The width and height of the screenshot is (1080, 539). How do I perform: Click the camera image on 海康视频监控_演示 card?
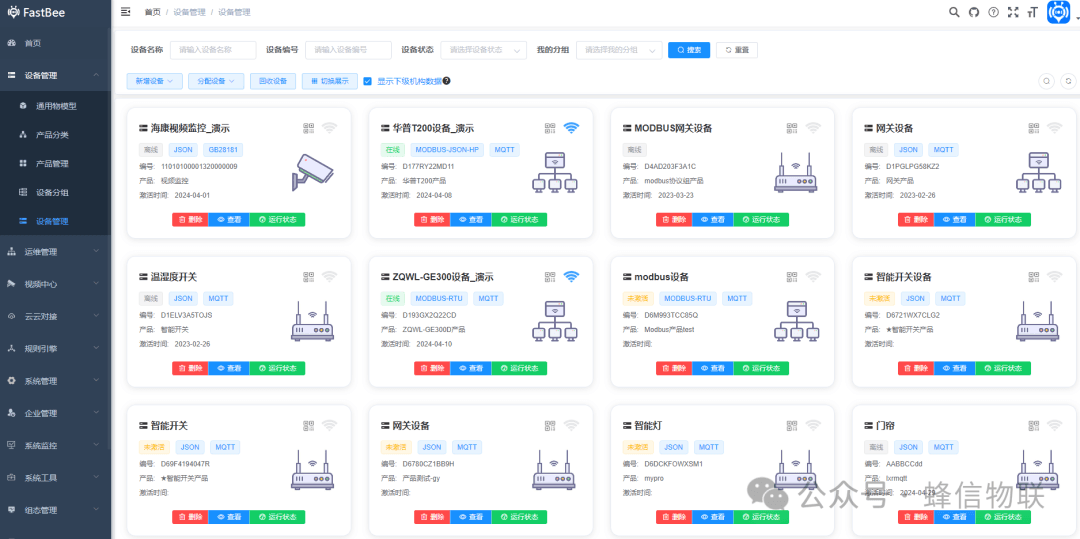tap(312, 171)
